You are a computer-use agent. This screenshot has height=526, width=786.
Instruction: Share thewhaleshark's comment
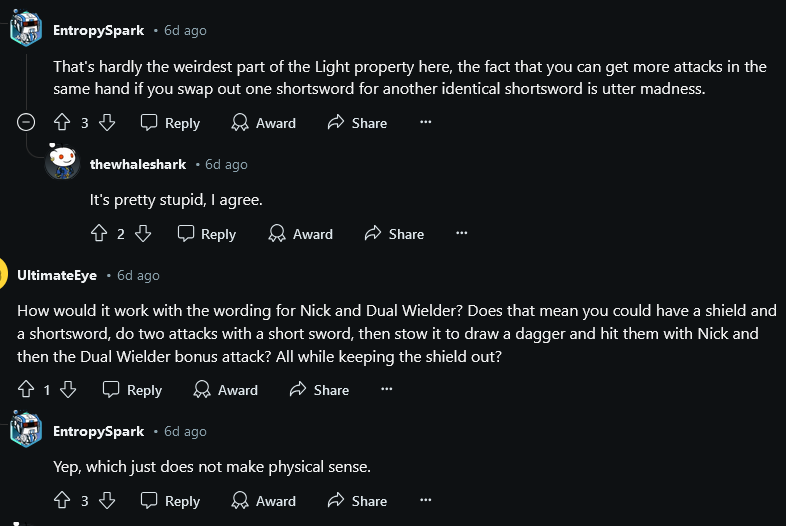pos(394,234)
